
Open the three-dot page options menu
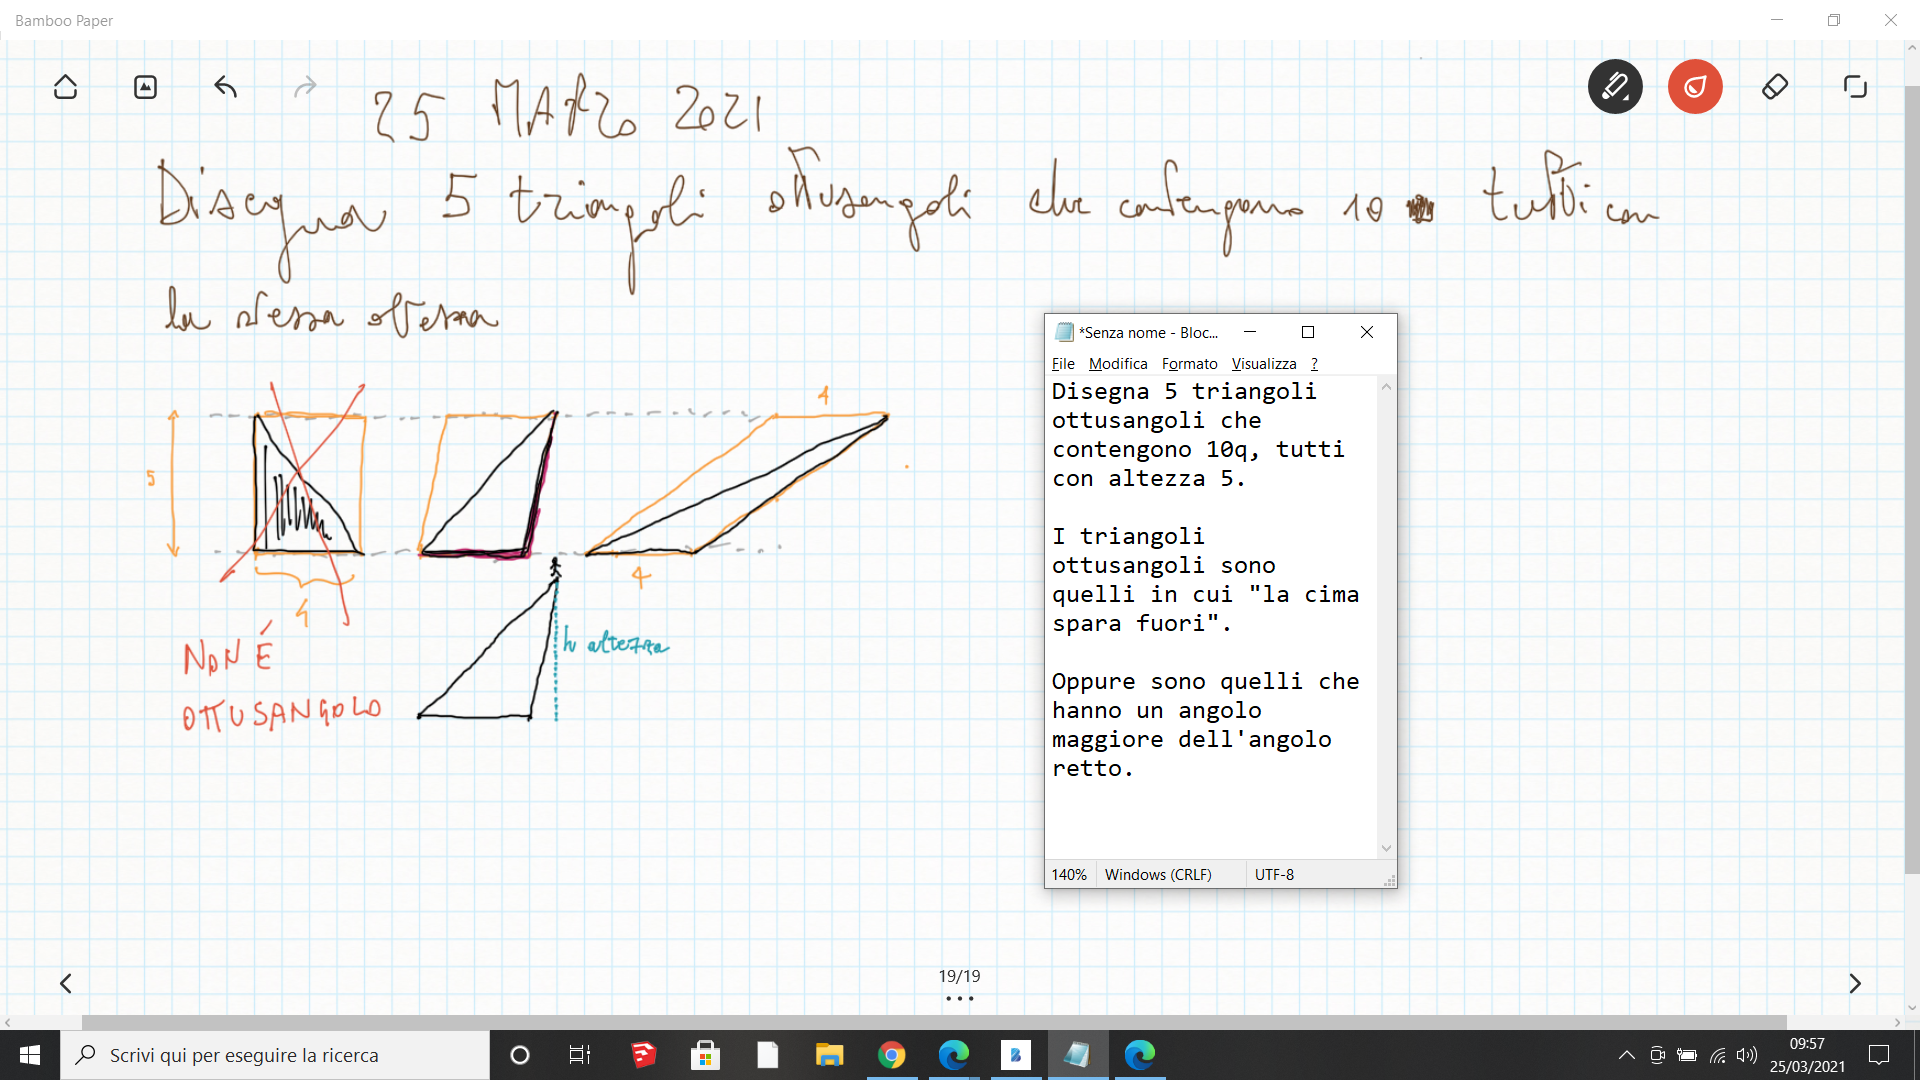[959, 998]
